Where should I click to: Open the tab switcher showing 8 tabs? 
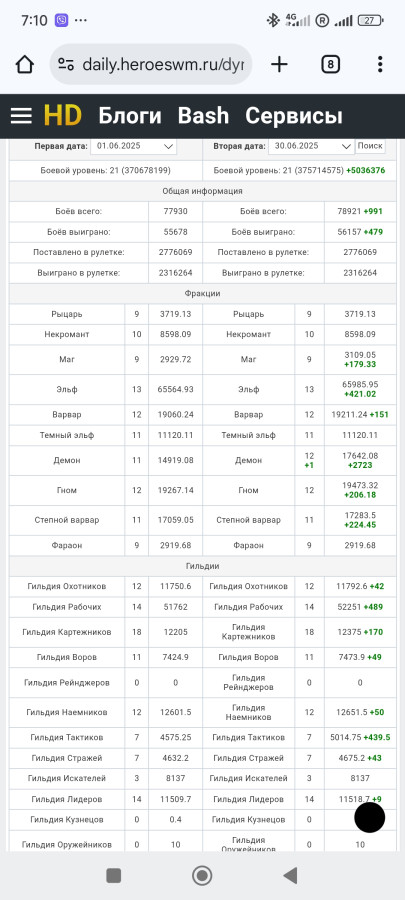[330, 64]
